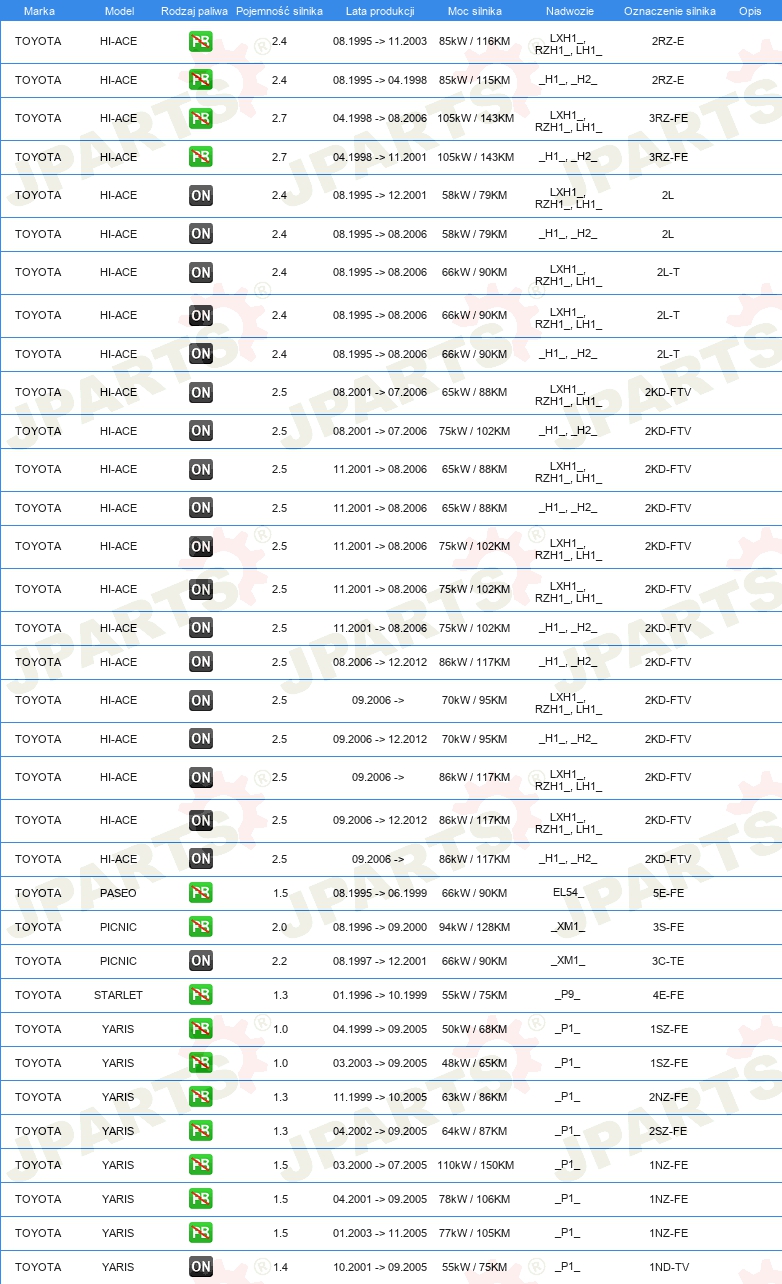Click the Lata produkcji column header
Screen dimensions: 782x1284
pos(380,11)
